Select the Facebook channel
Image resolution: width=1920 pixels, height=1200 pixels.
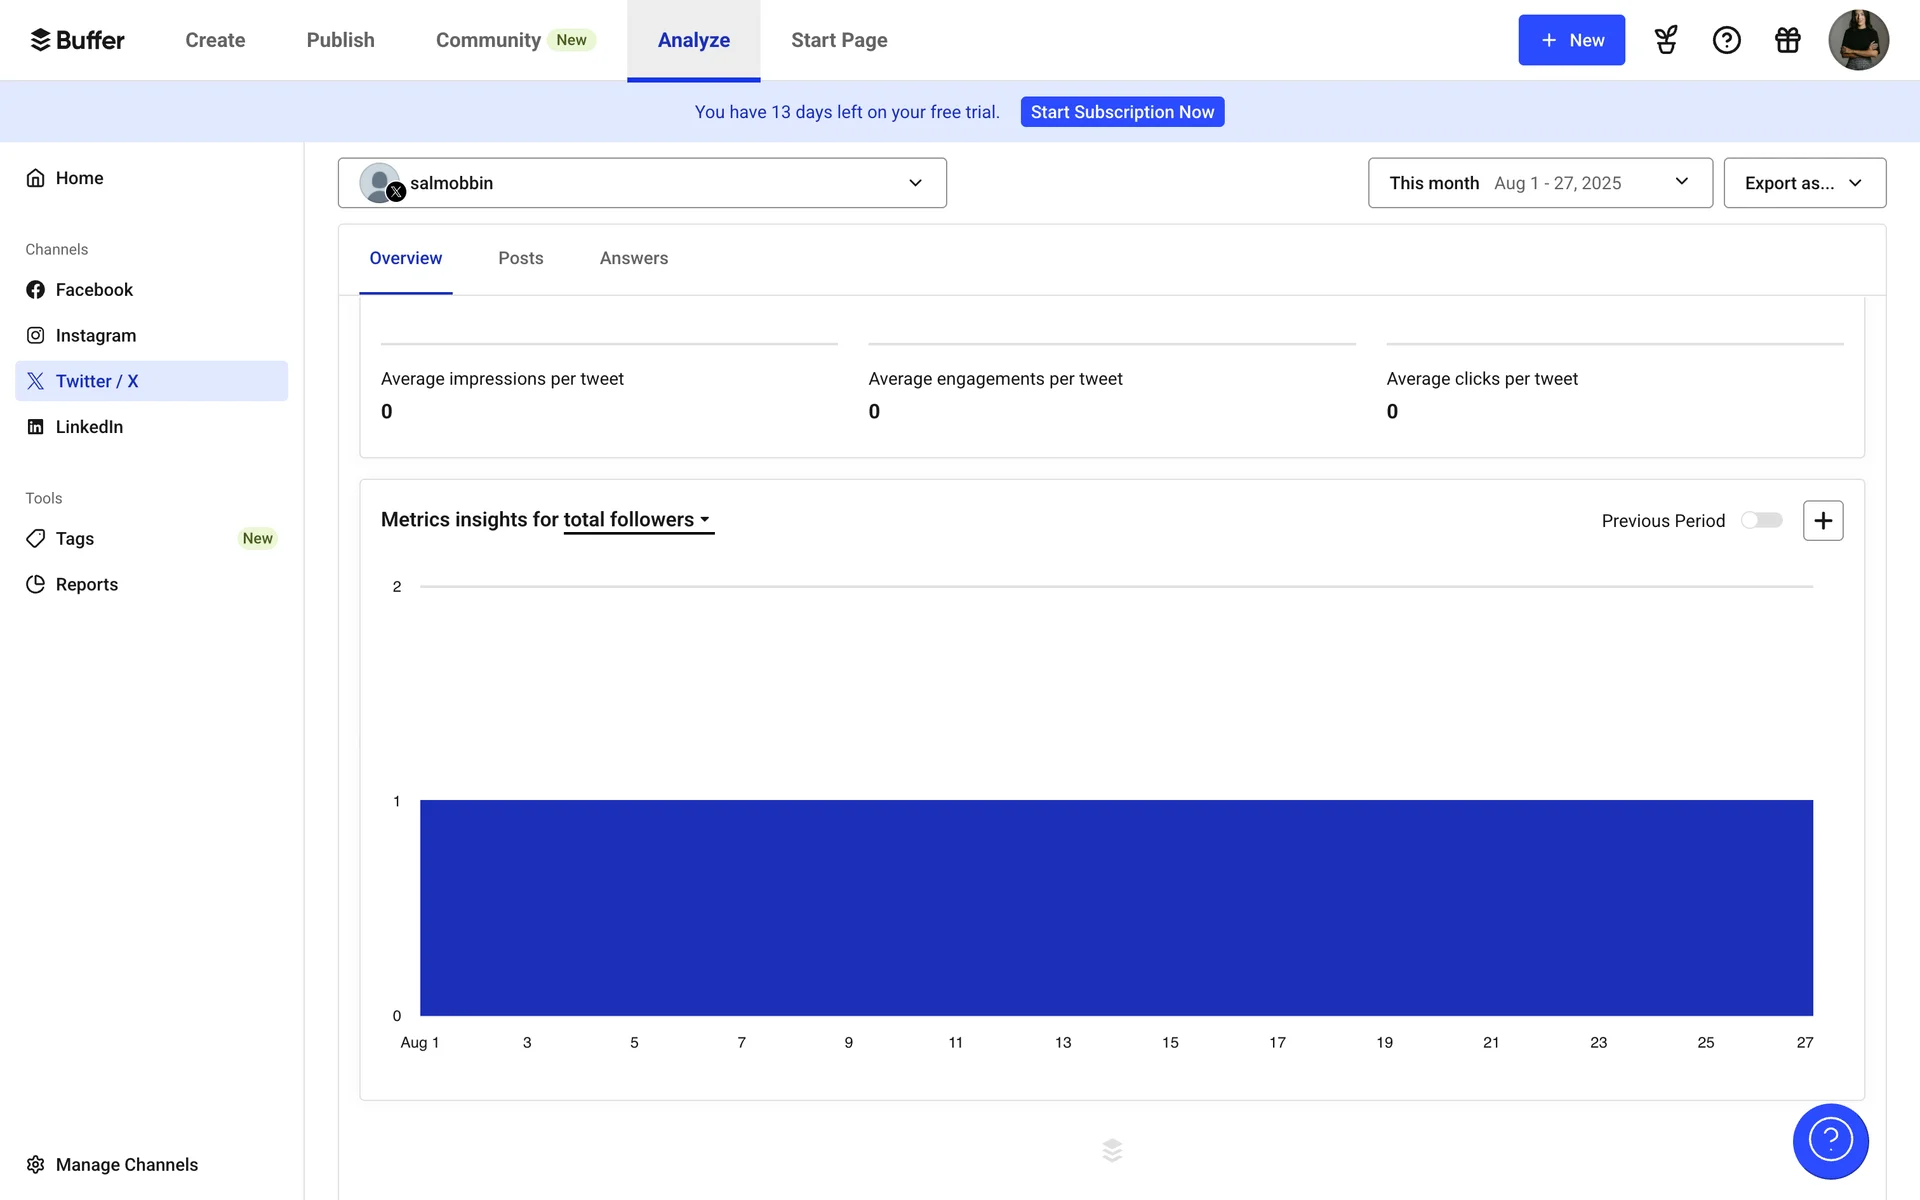pyautogui.click(x=94, y=290)
